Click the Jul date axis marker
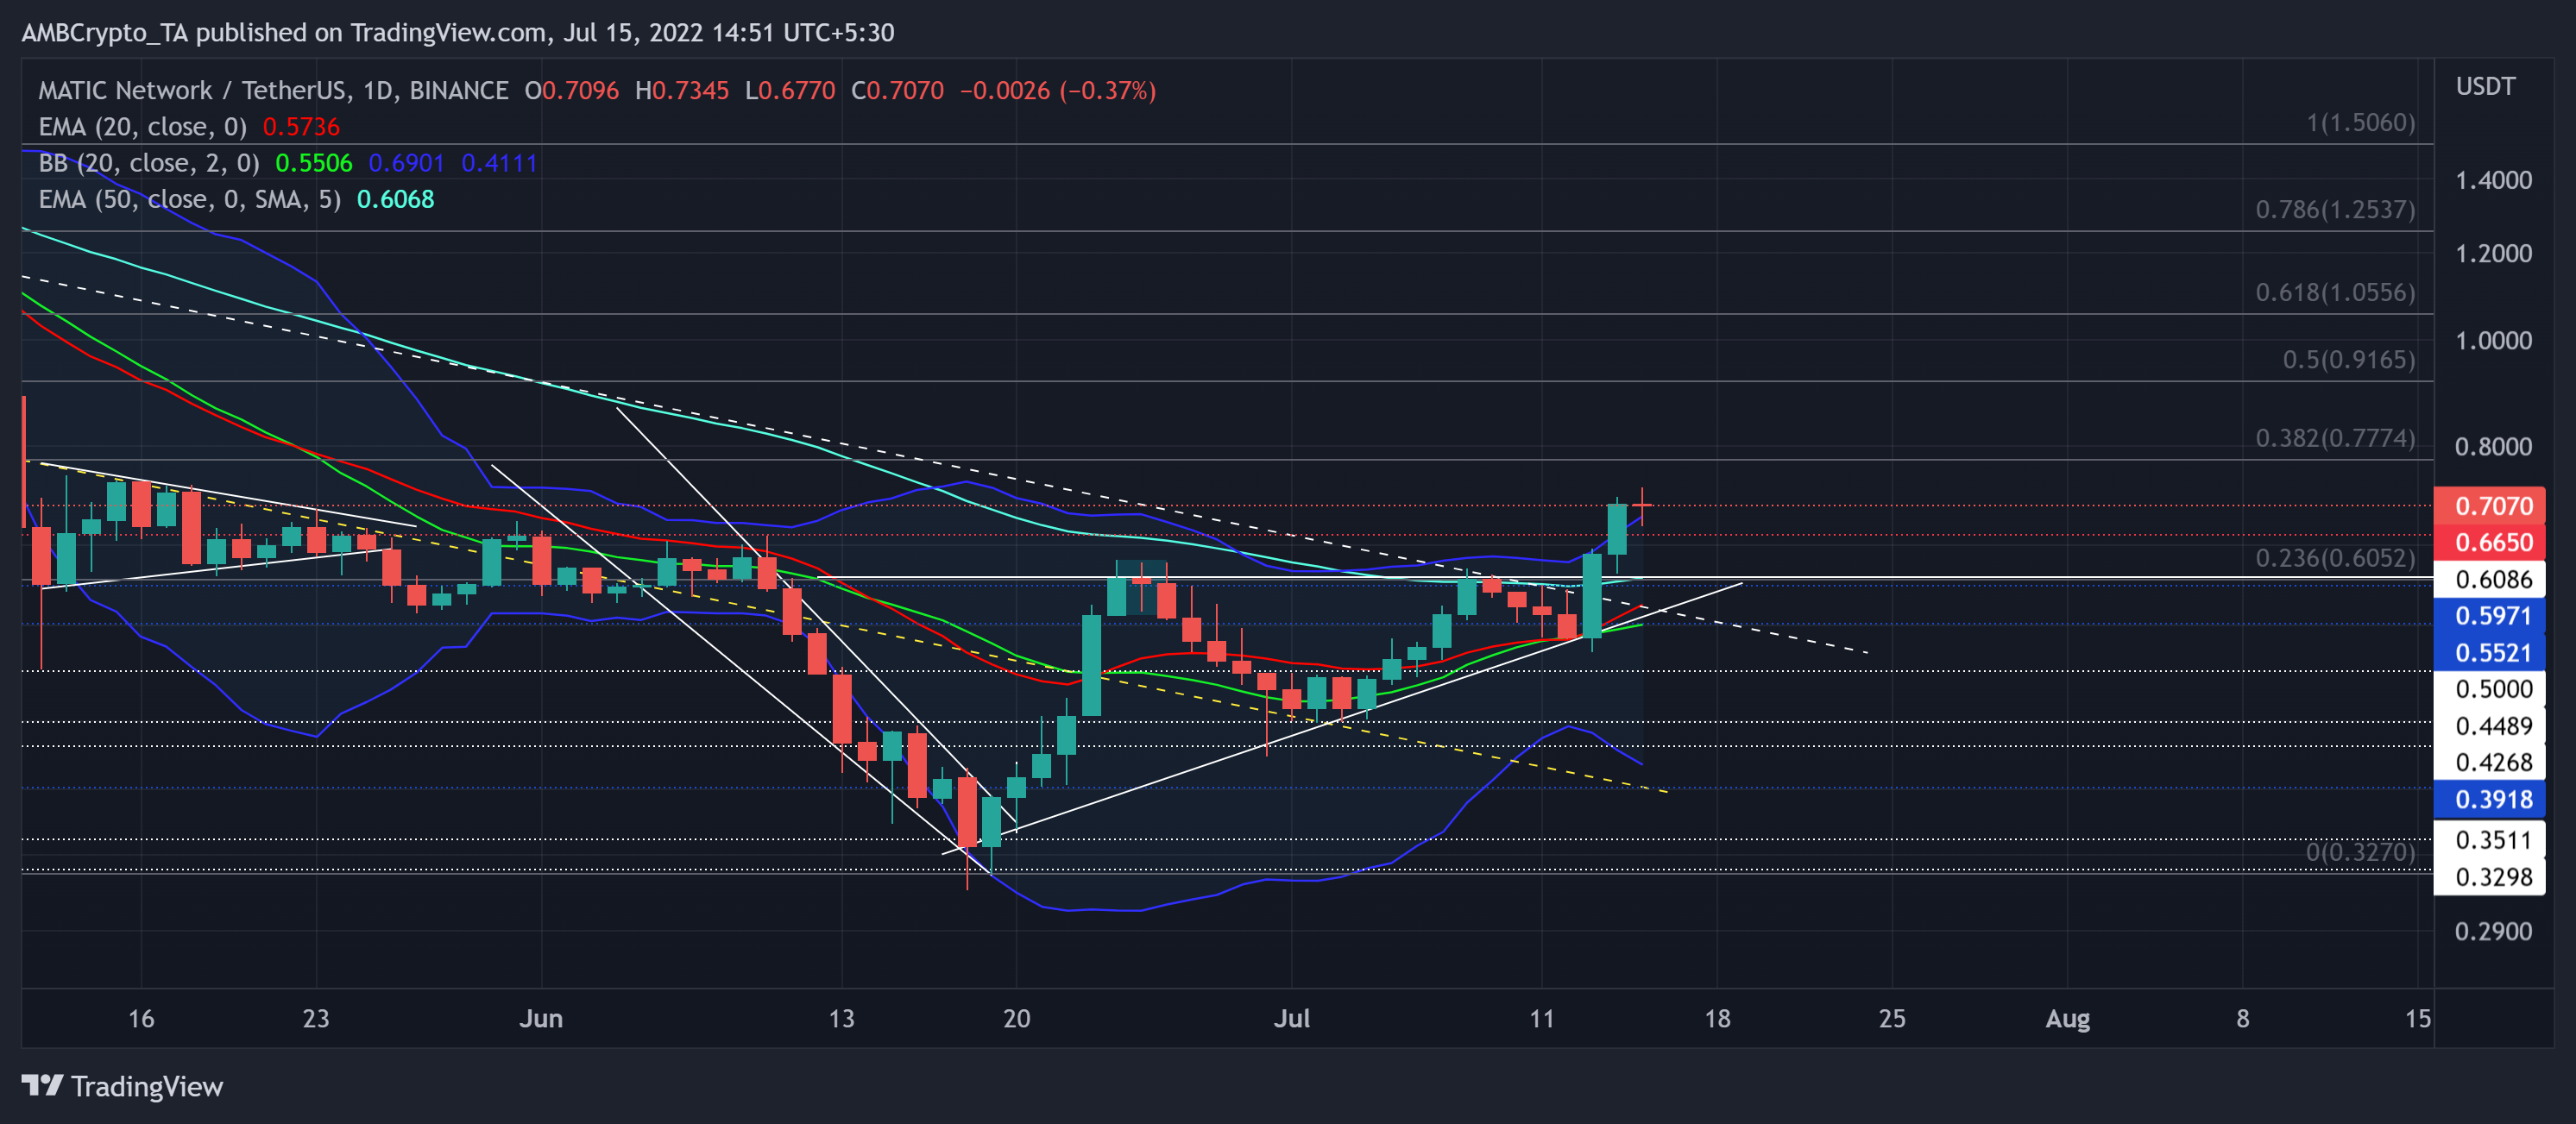 click(1291, 1019)
